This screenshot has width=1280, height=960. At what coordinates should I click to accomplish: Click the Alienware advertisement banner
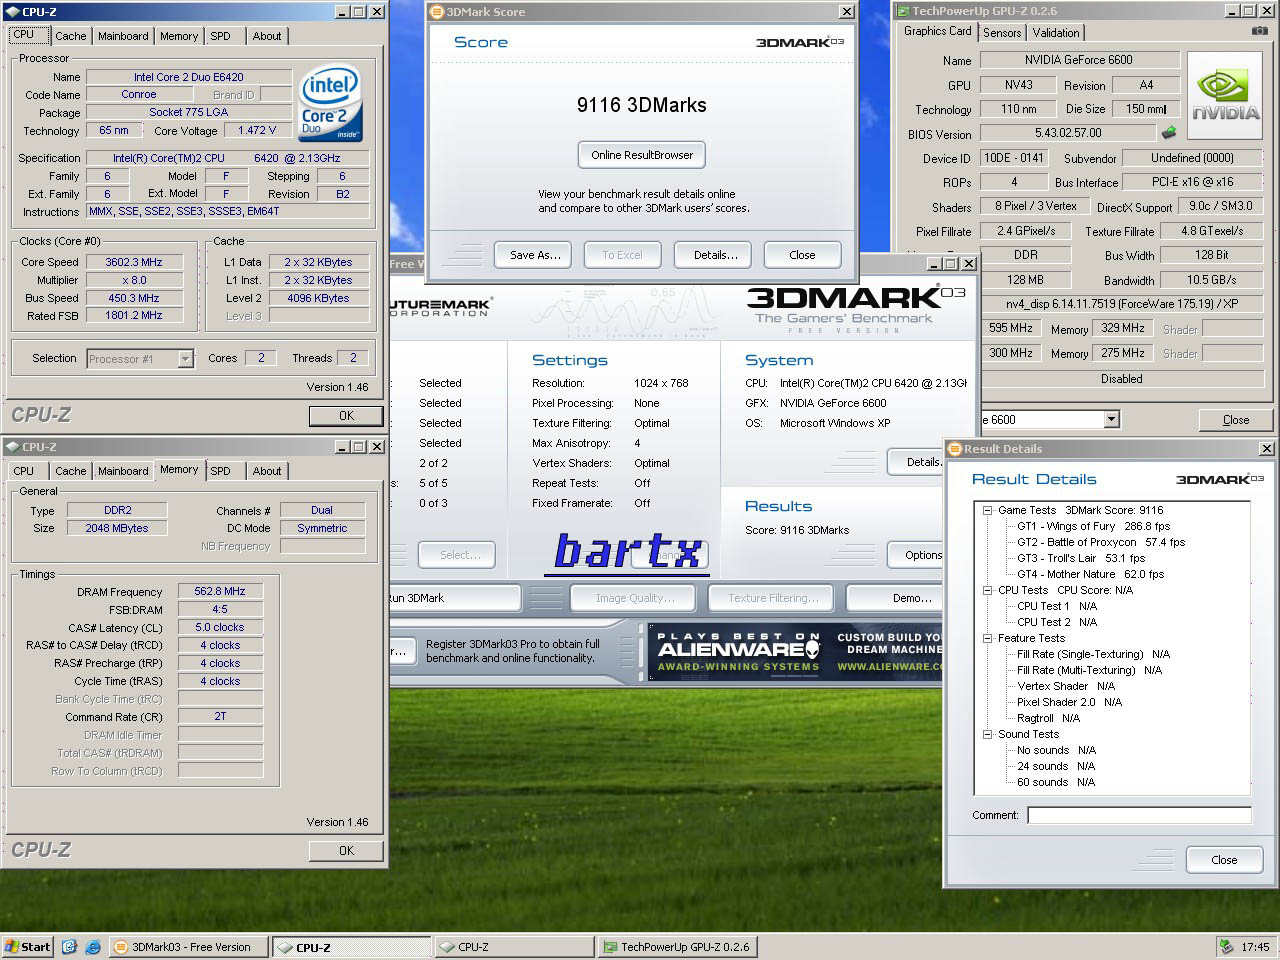pos(795,652)
